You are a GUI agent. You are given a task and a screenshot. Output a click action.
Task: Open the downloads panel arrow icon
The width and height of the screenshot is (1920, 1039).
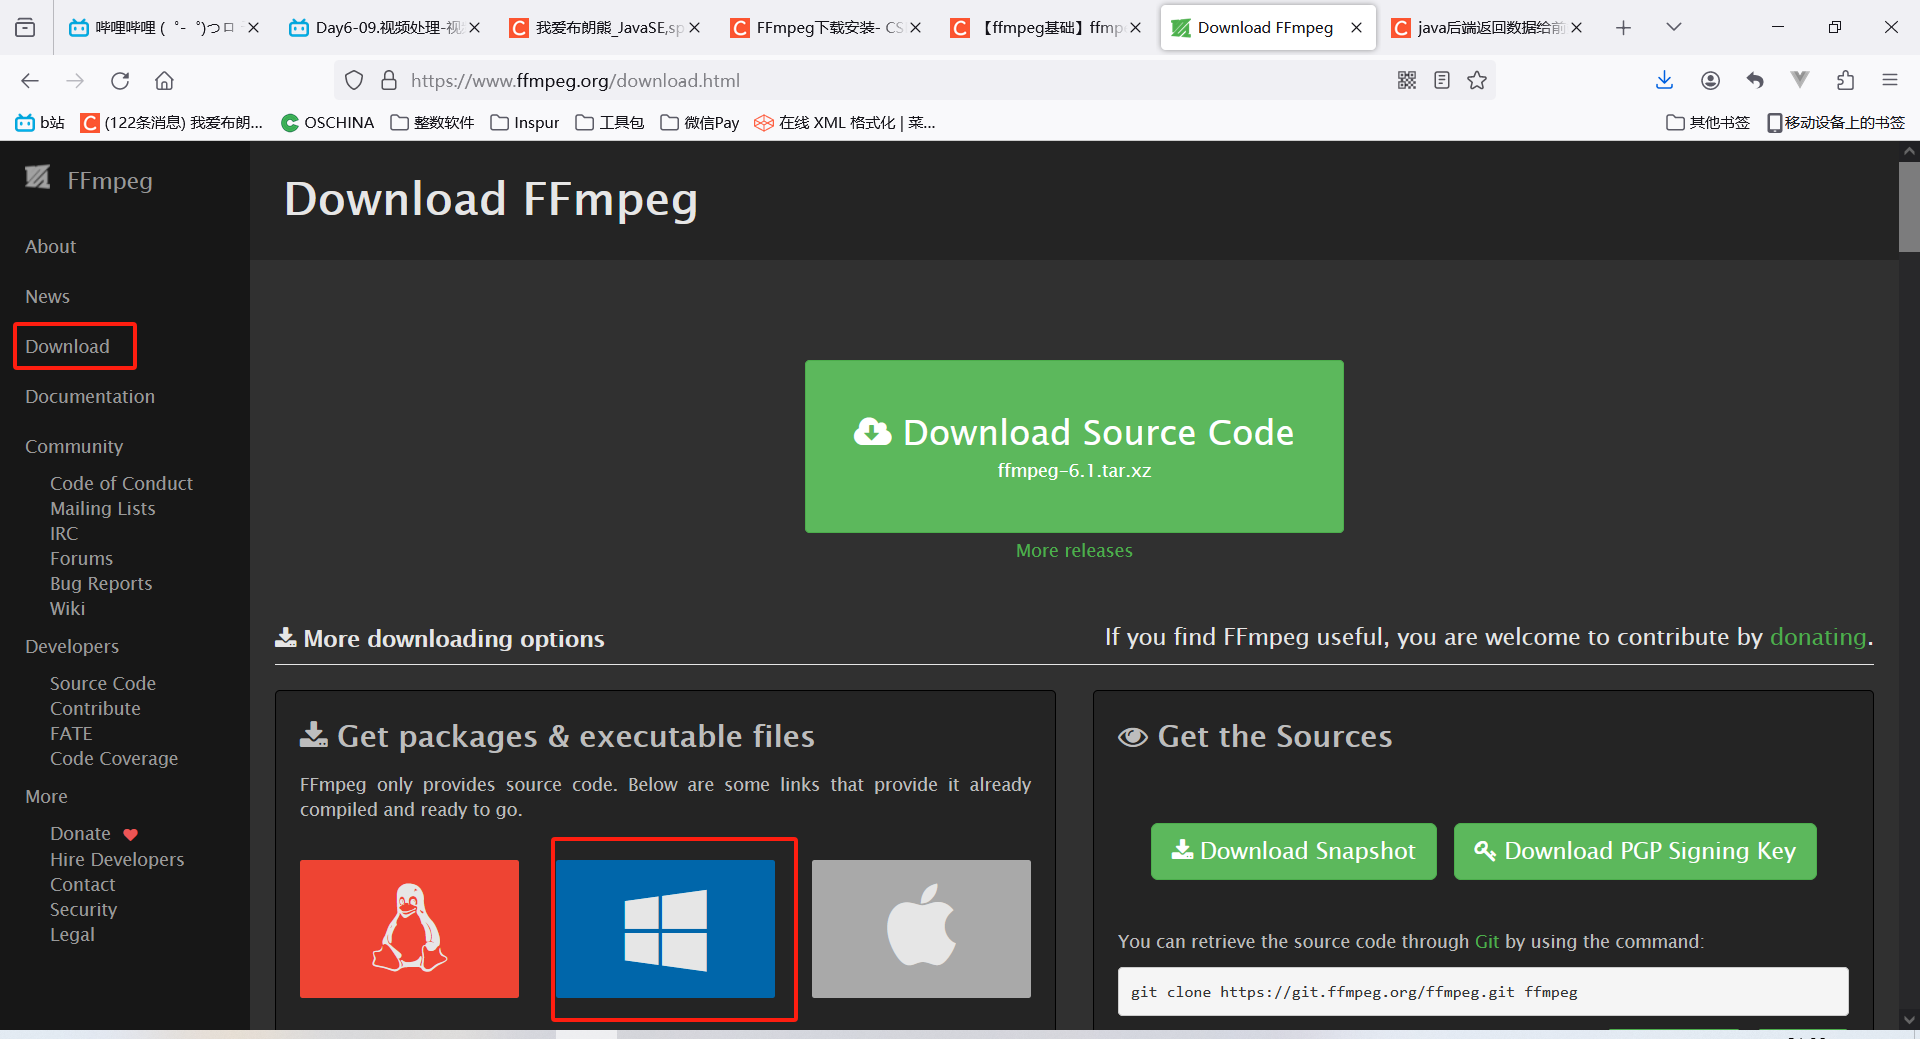coord(1664,81)
